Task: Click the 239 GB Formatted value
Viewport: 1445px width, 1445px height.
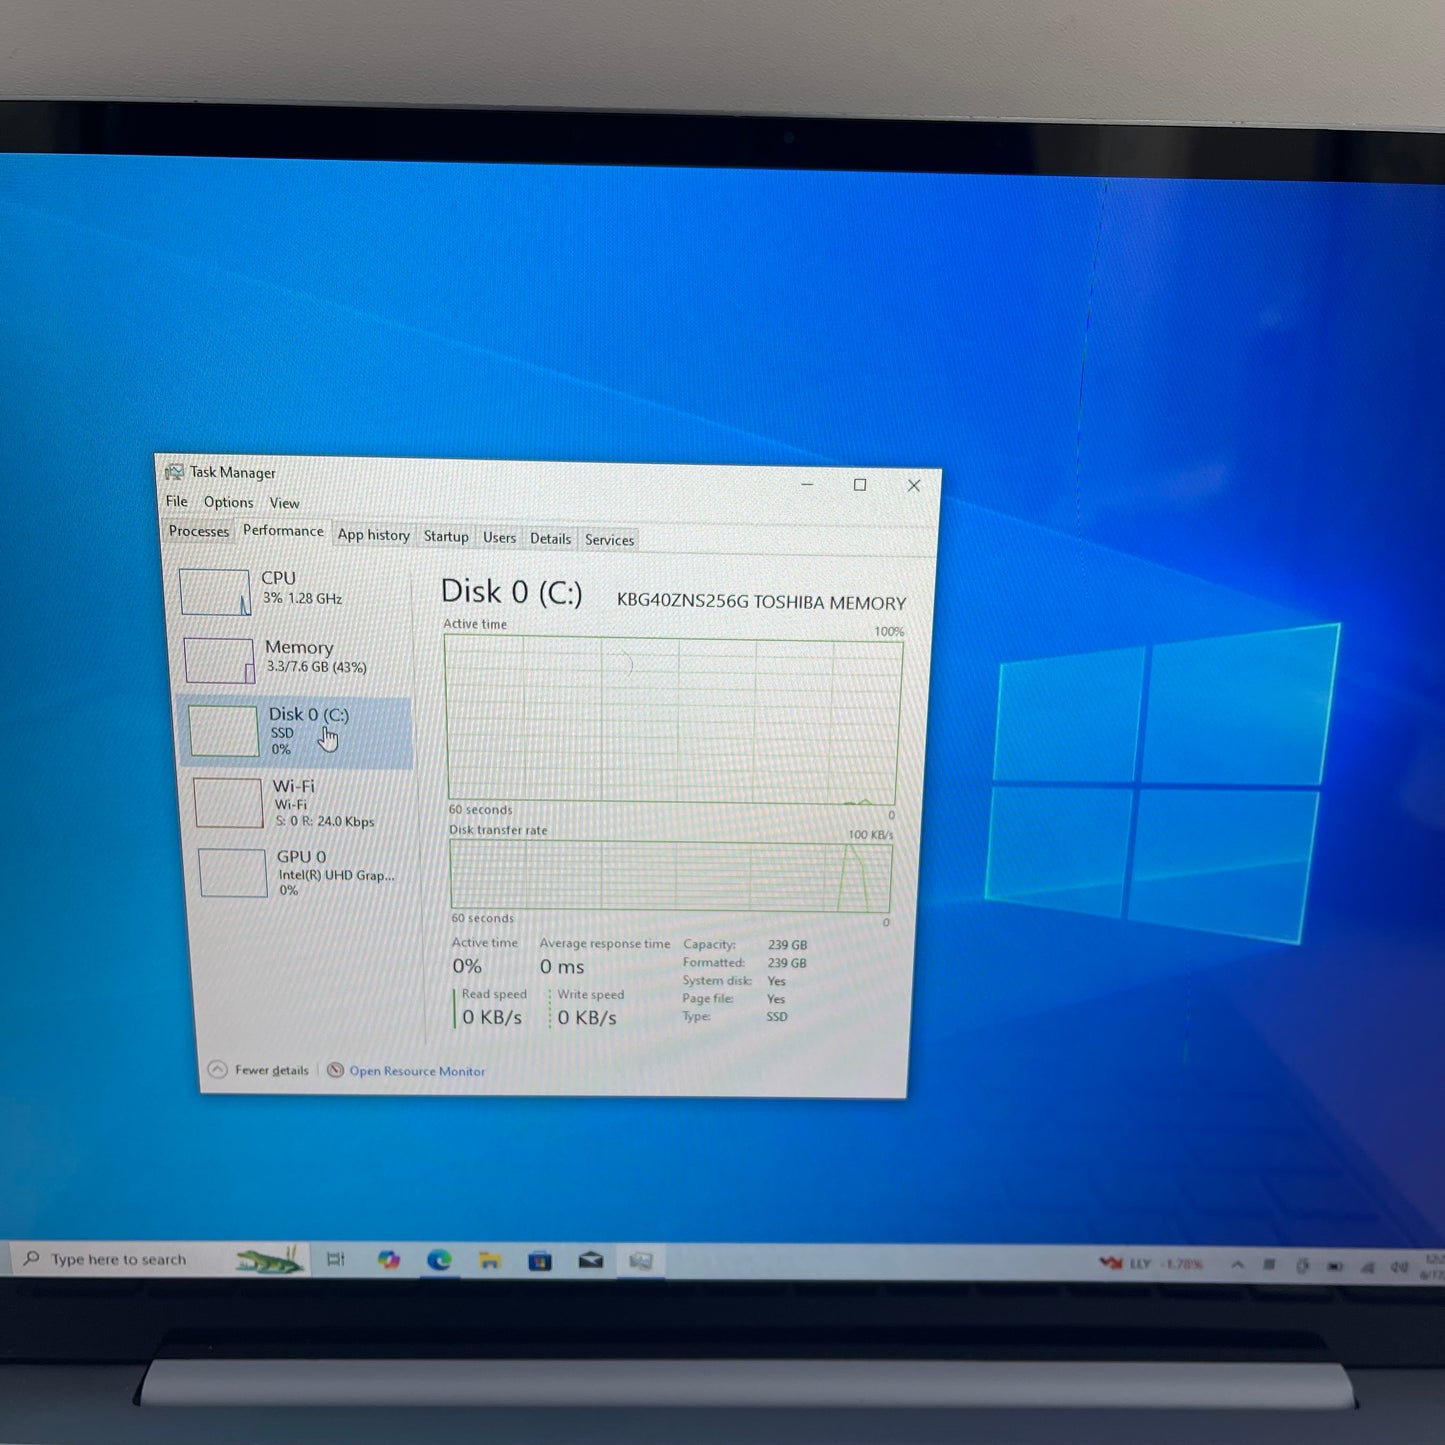Action: point(787,963)
